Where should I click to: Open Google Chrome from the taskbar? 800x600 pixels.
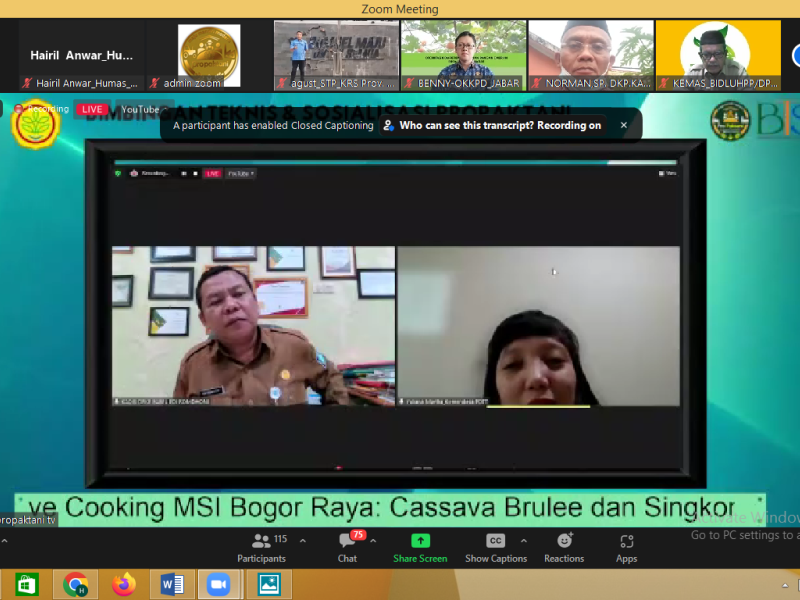[76, 585]
